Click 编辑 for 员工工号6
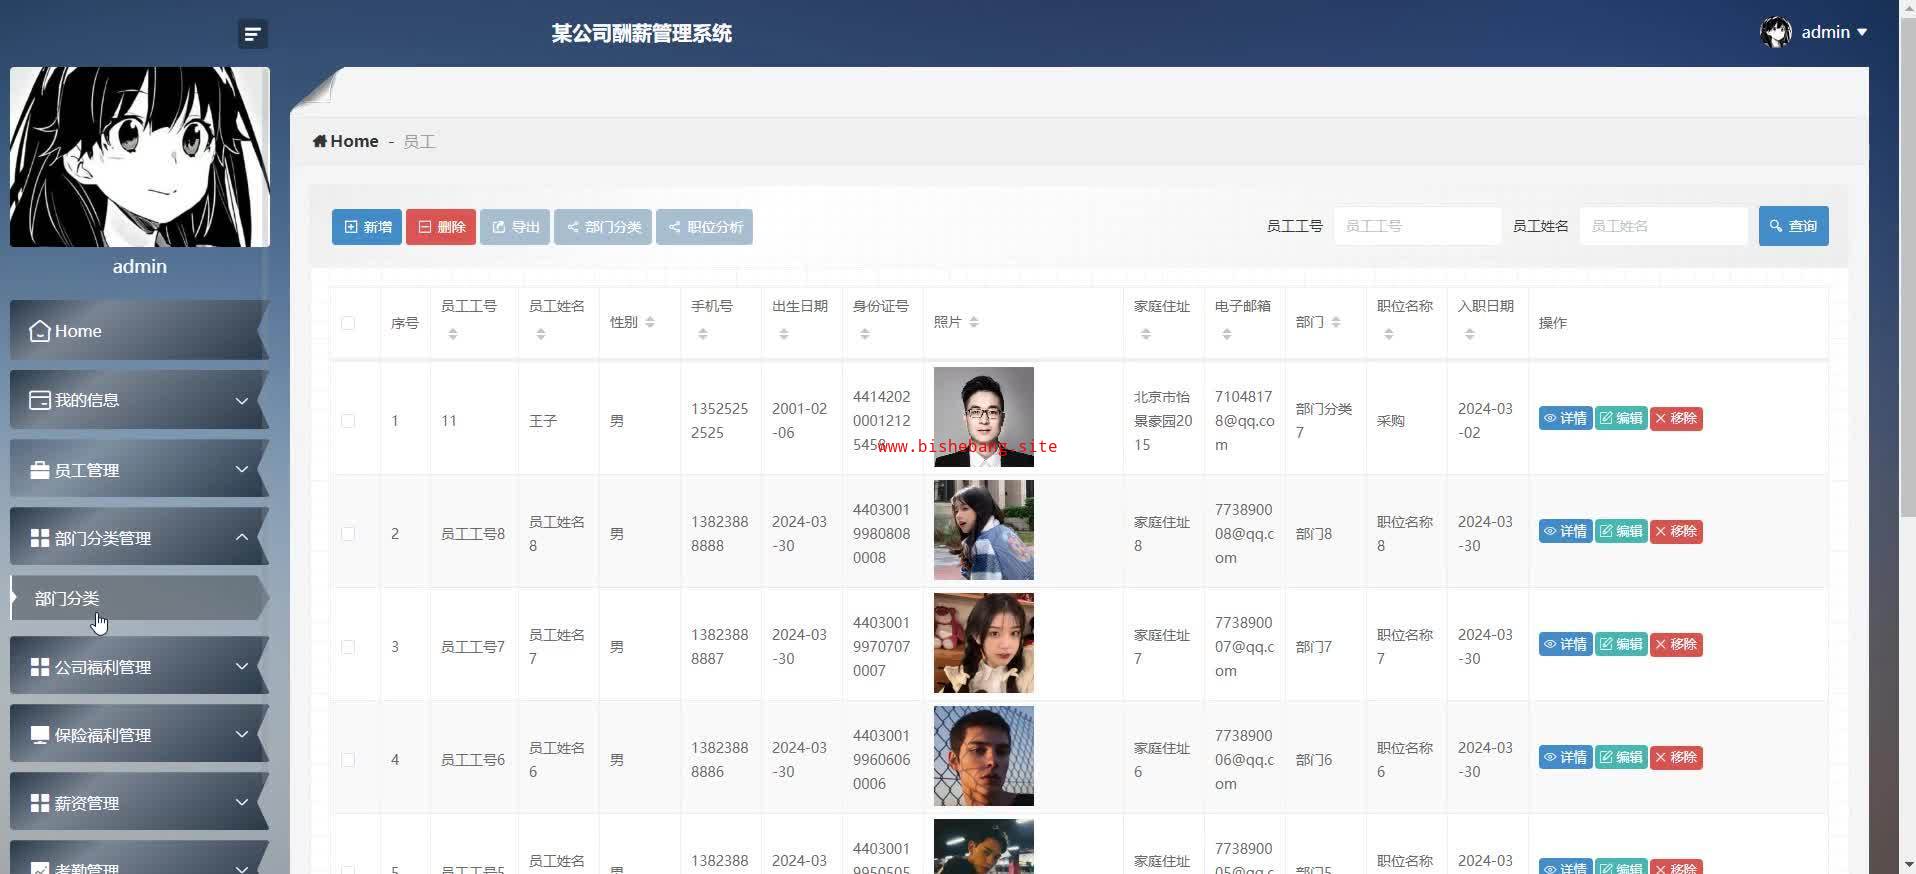 tap(1621, 758)
